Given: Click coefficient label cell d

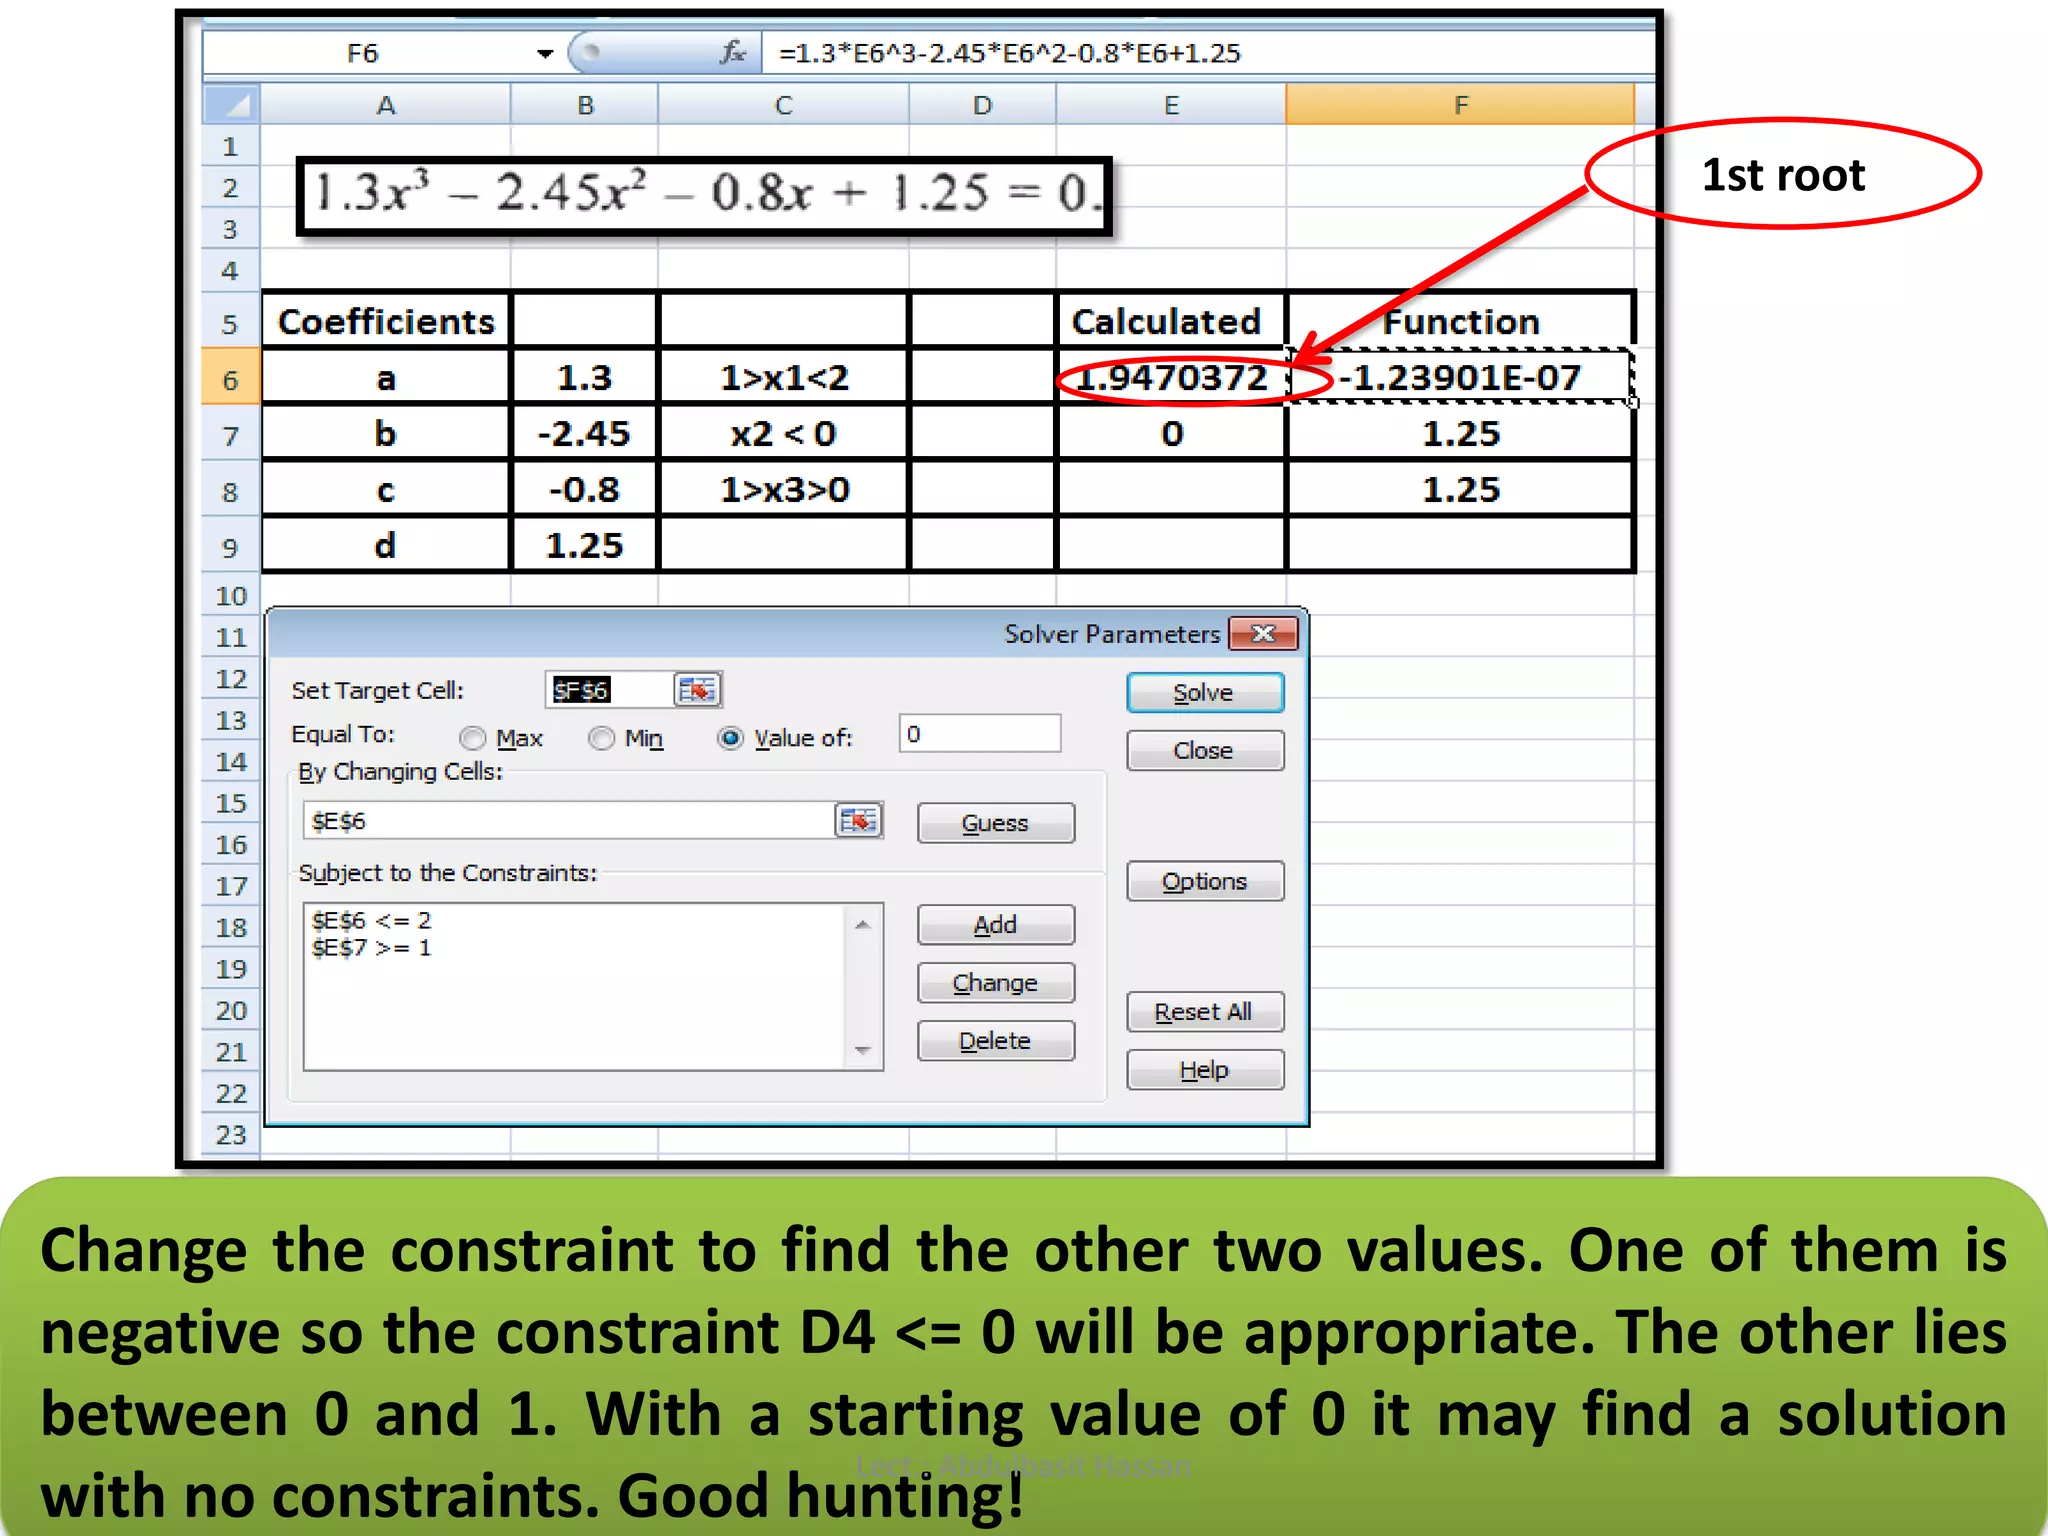Looking at the screenshot, I should tap(386, 545).
